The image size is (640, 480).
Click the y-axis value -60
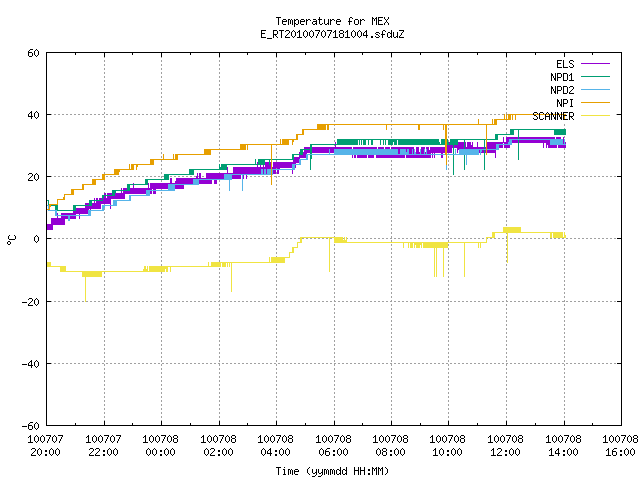pyautogui.click(x=31, y=426)
